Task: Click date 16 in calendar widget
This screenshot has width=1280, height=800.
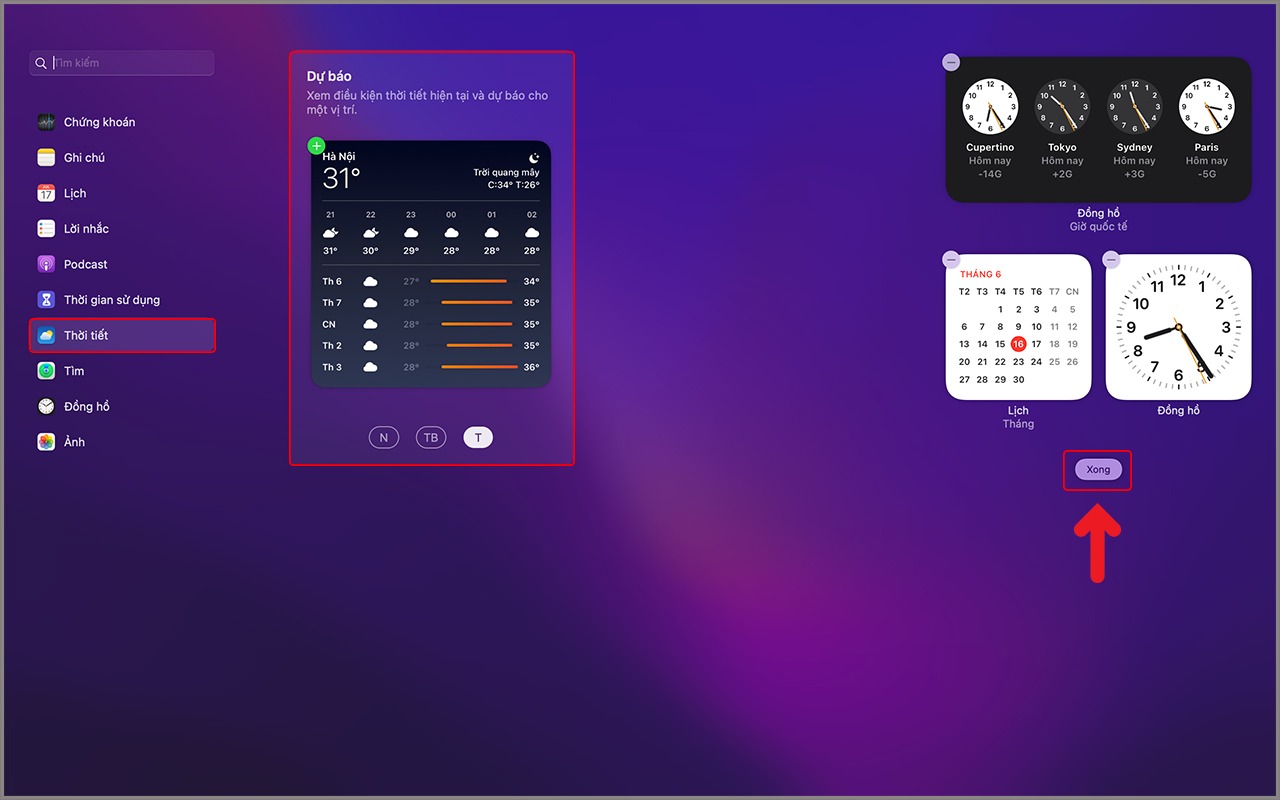Action: [x=1018, y=344]
